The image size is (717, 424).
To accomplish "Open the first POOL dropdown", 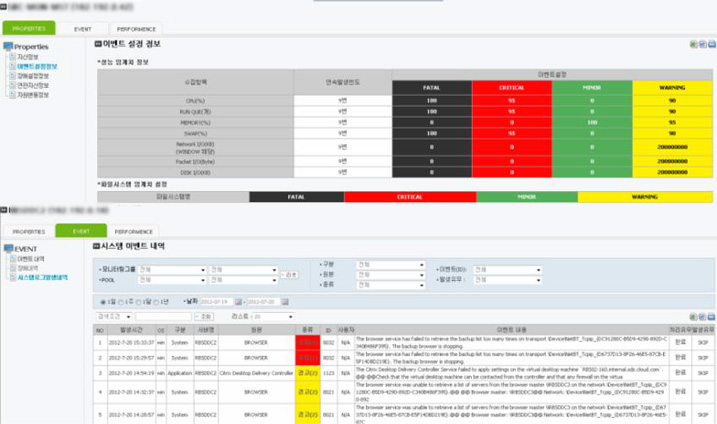I will pyautogui.click(x=172, y=280).
